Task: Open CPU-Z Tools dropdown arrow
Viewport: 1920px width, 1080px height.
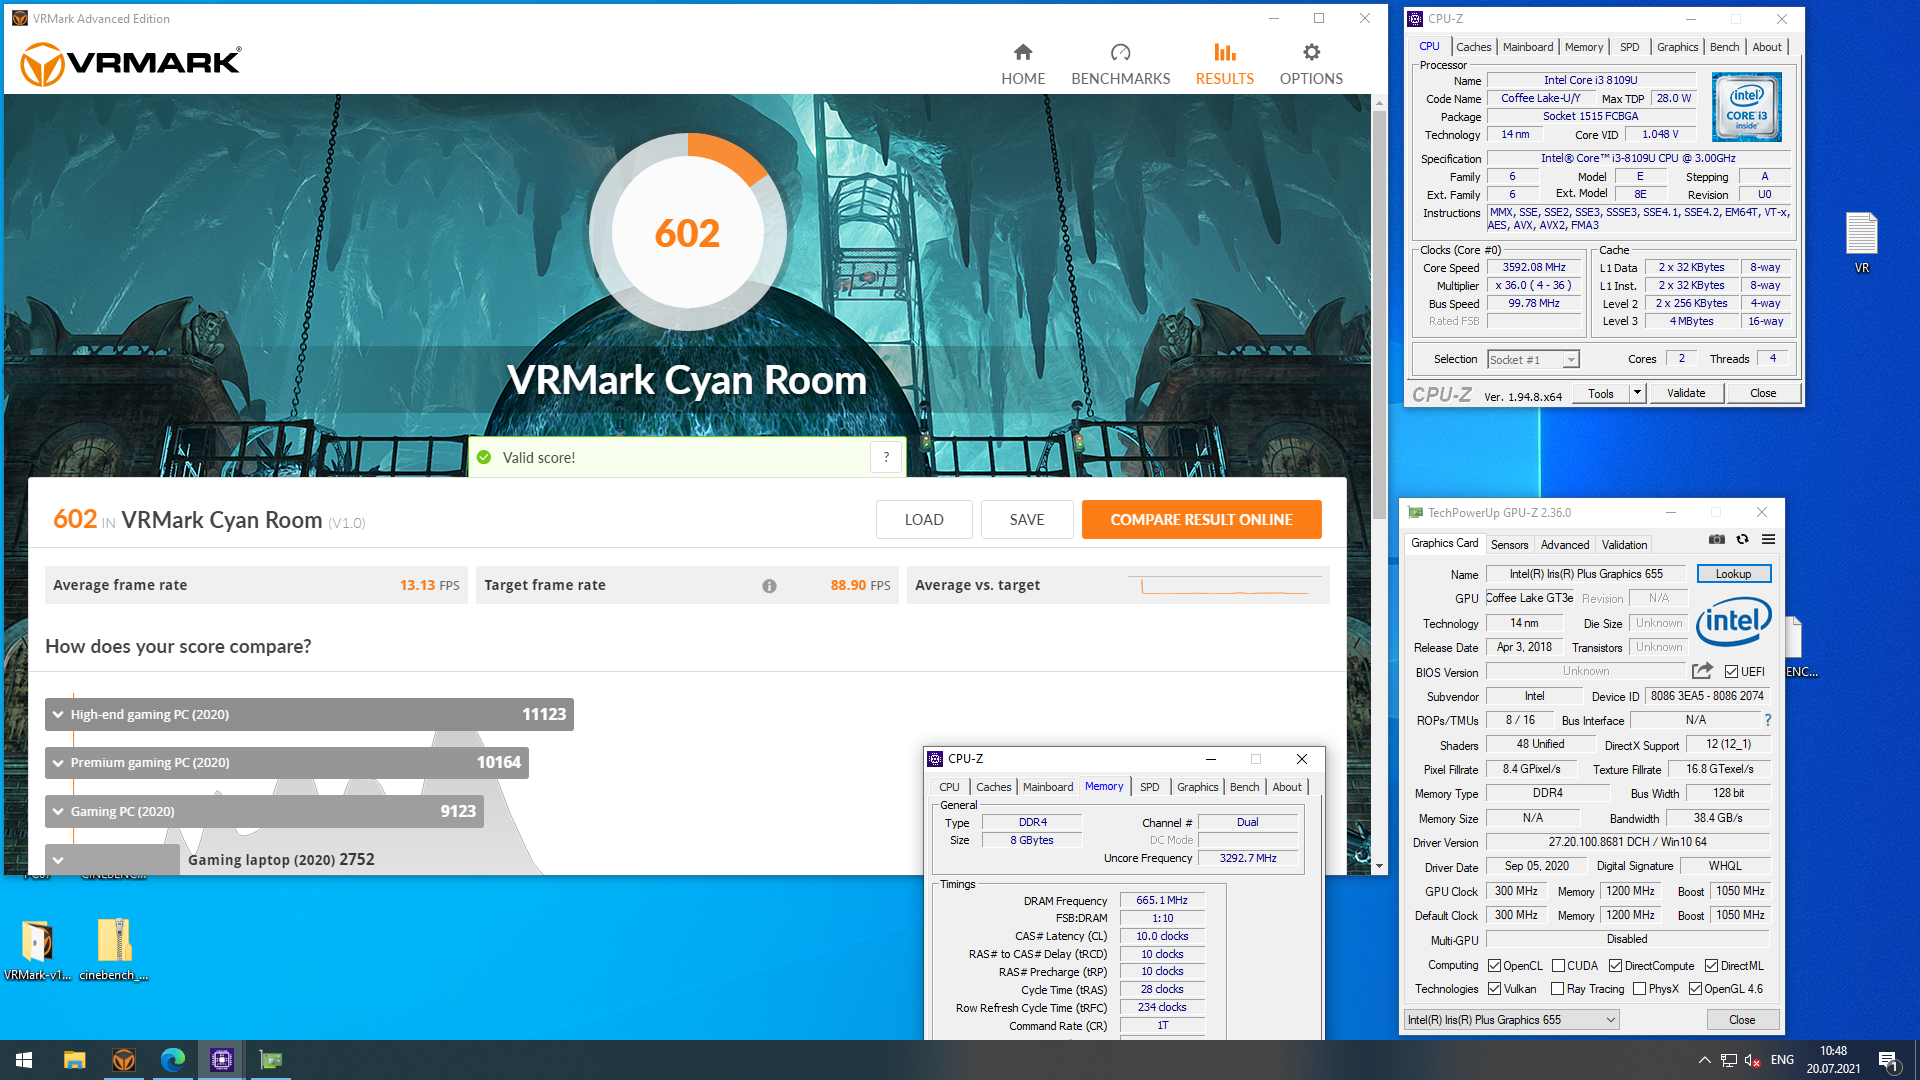Action: pyautogui.click(x=1637, y=393)
